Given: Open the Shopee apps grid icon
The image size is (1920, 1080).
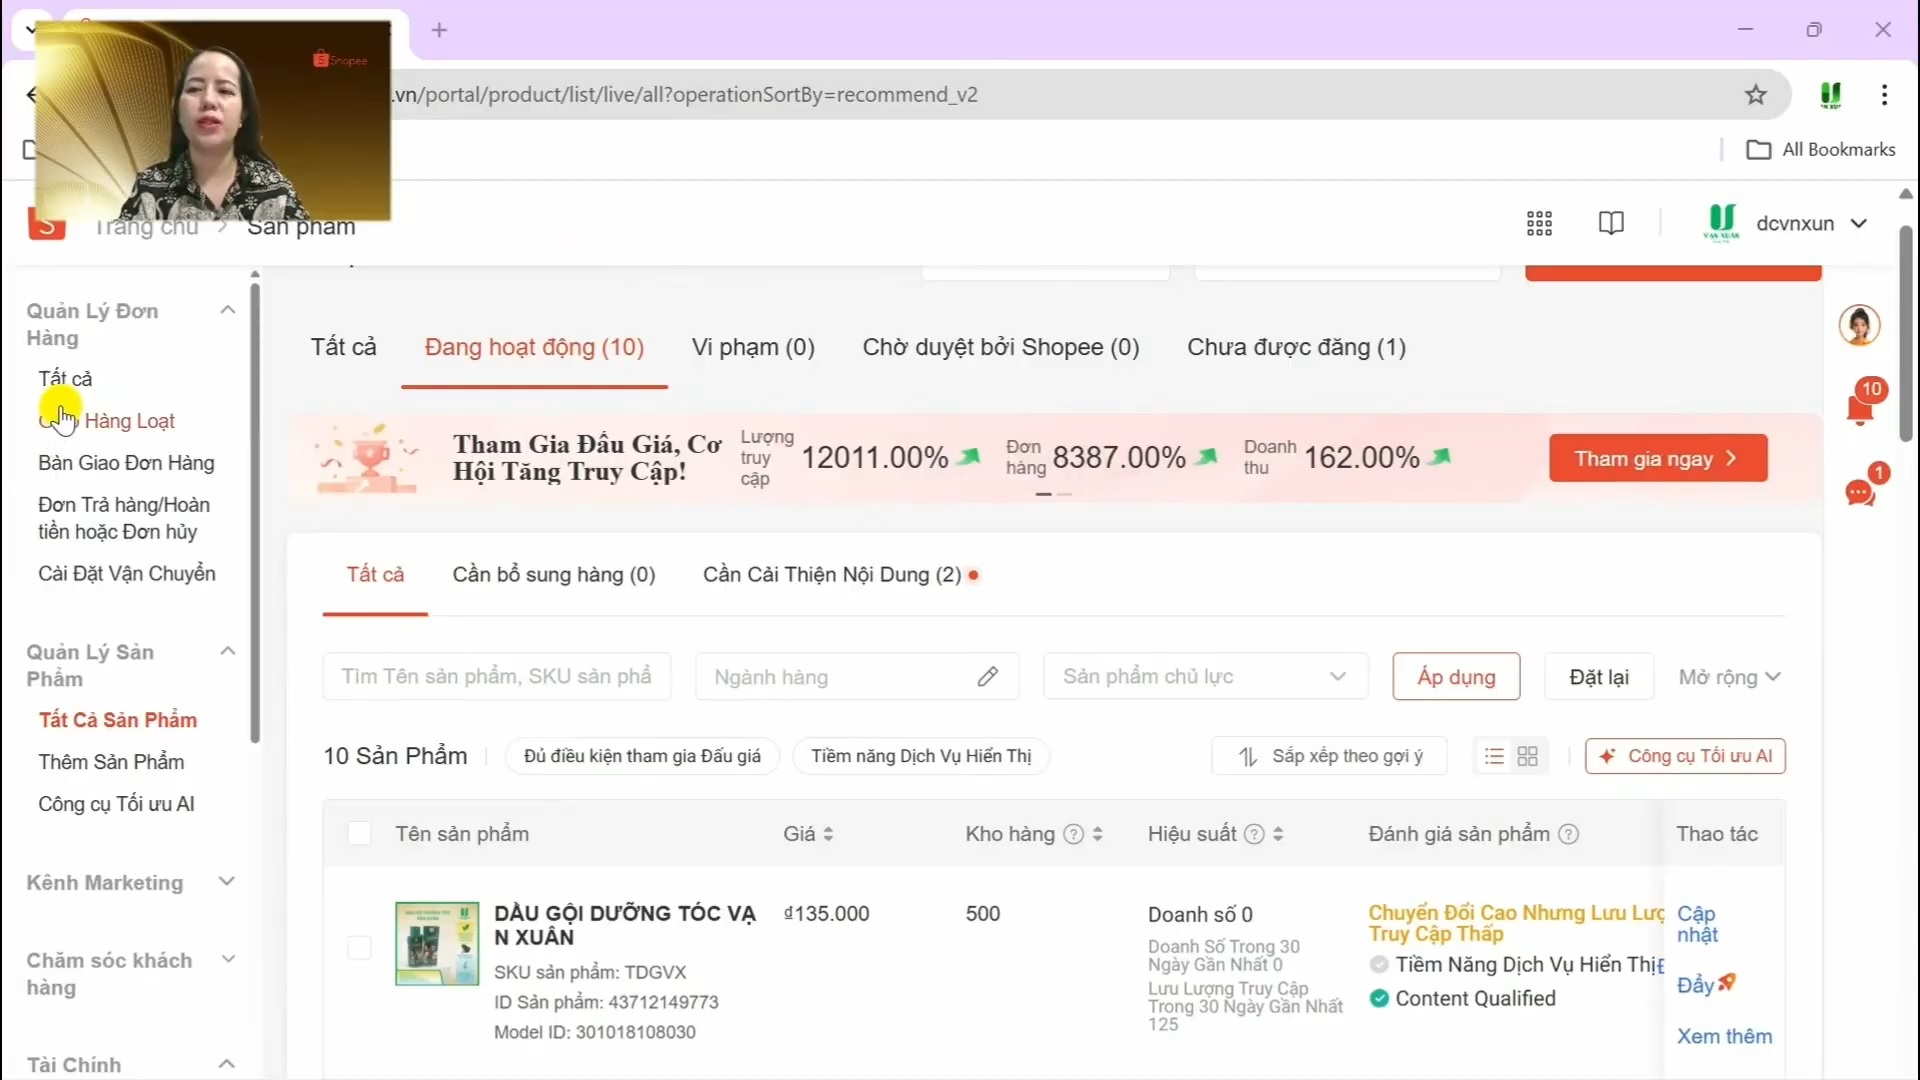Looking at the screenshot, I should click(1539, 223).
